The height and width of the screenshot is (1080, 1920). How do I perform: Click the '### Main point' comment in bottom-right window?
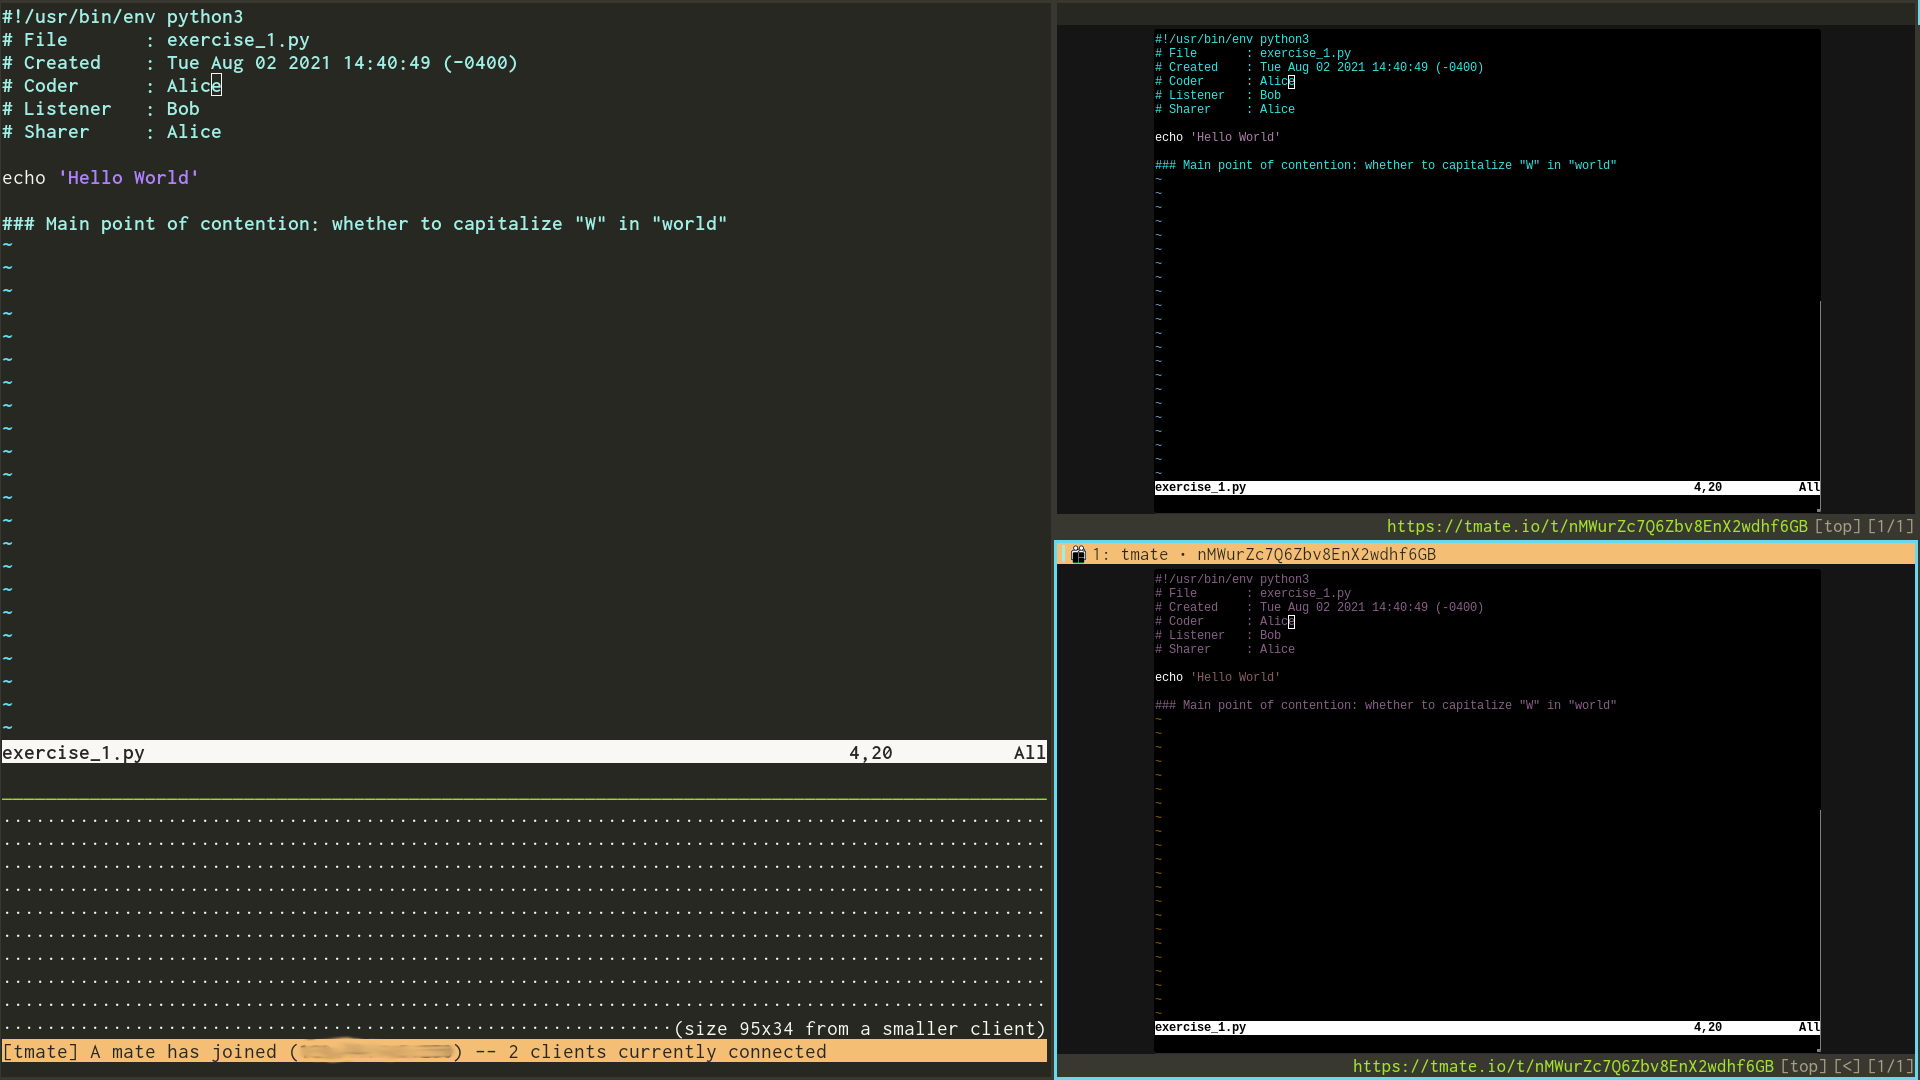click(x=1386, y=706)
